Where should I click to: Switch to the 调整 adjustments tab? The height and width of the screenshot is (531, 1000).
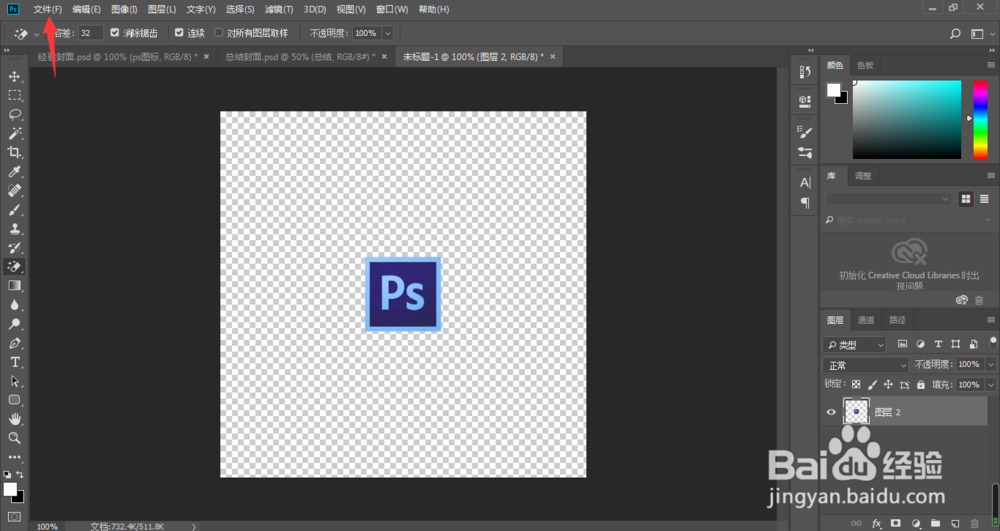863,176
